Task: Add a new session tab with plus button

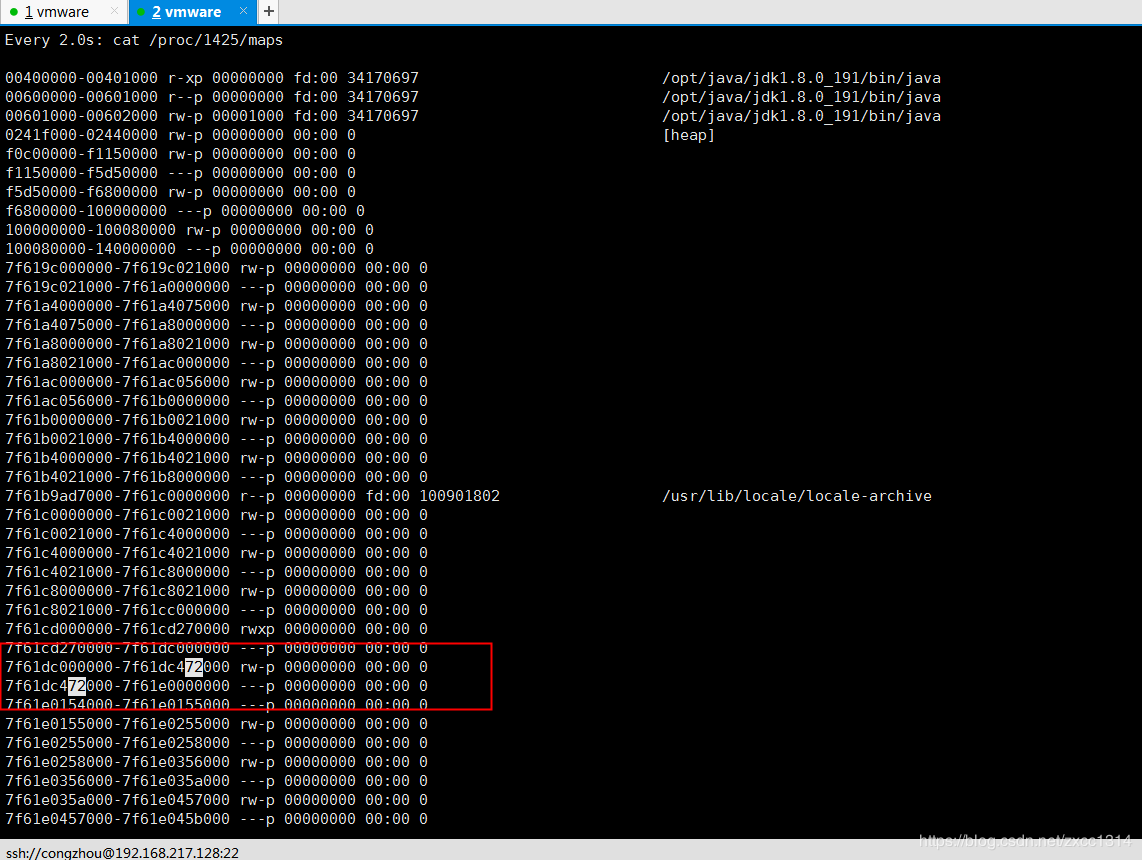Action: [269, 11]
